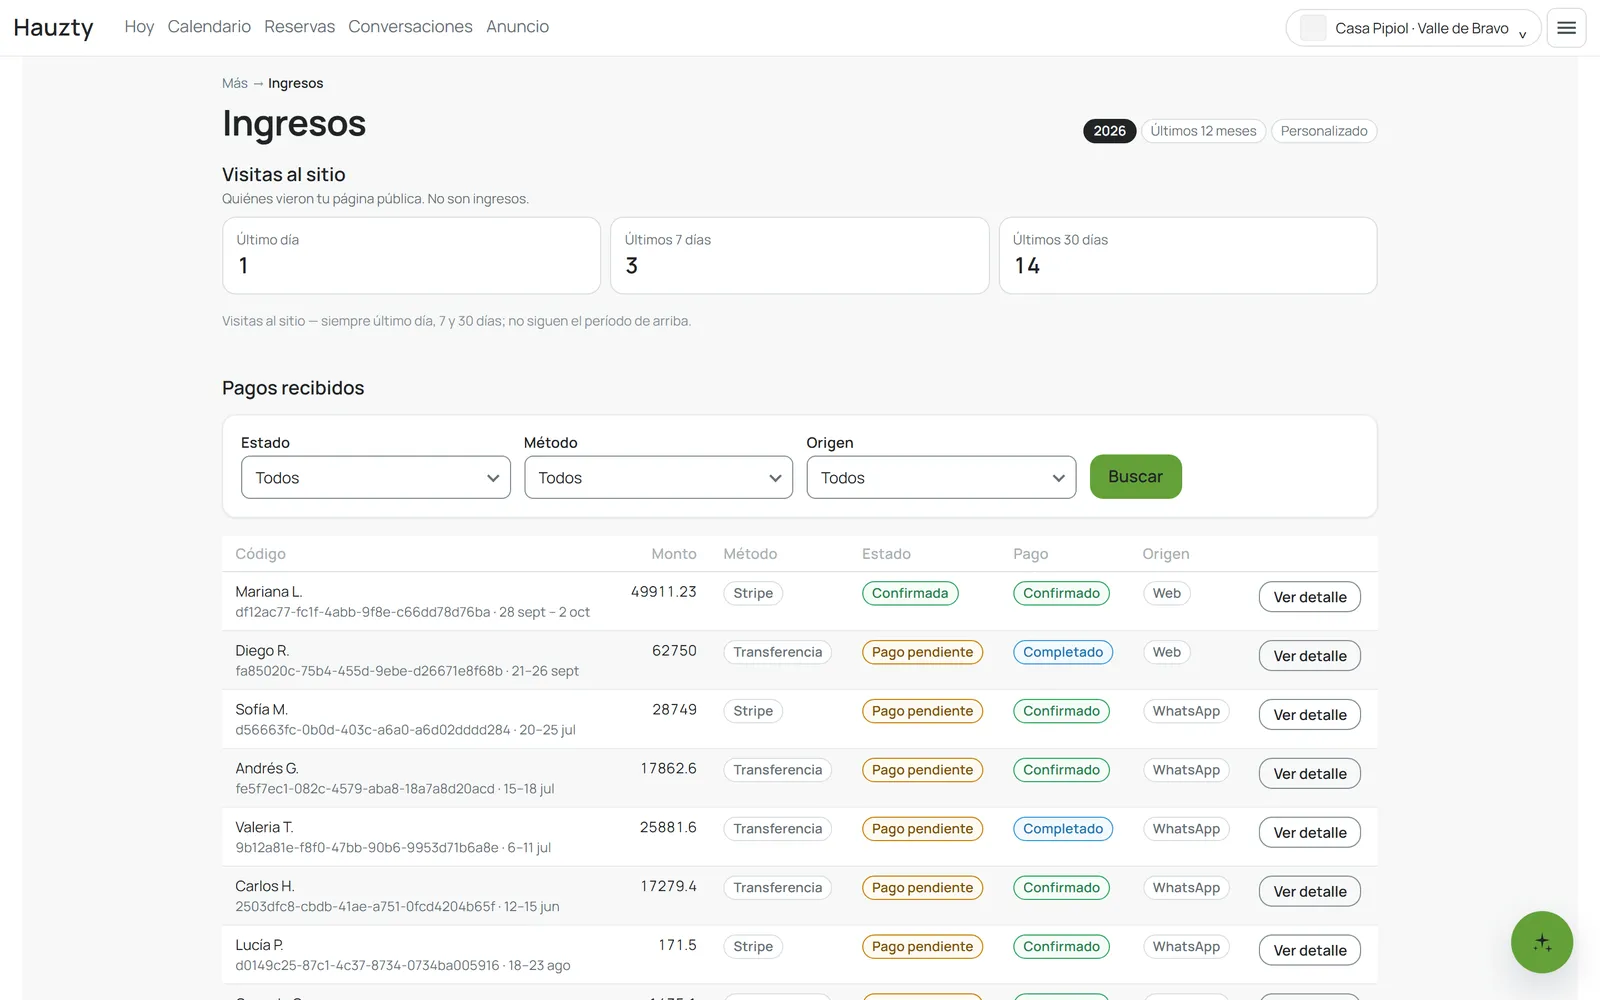Choose the Personalizado period option

point(1324,131)
